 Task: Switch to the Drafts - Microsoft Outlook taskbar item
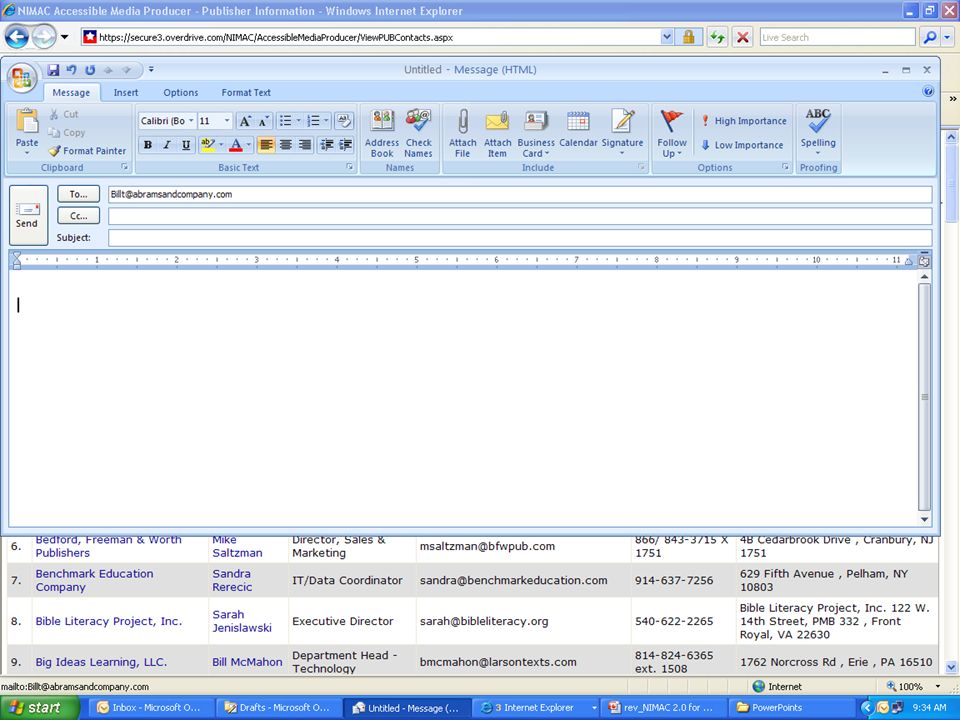coord(279,708)
